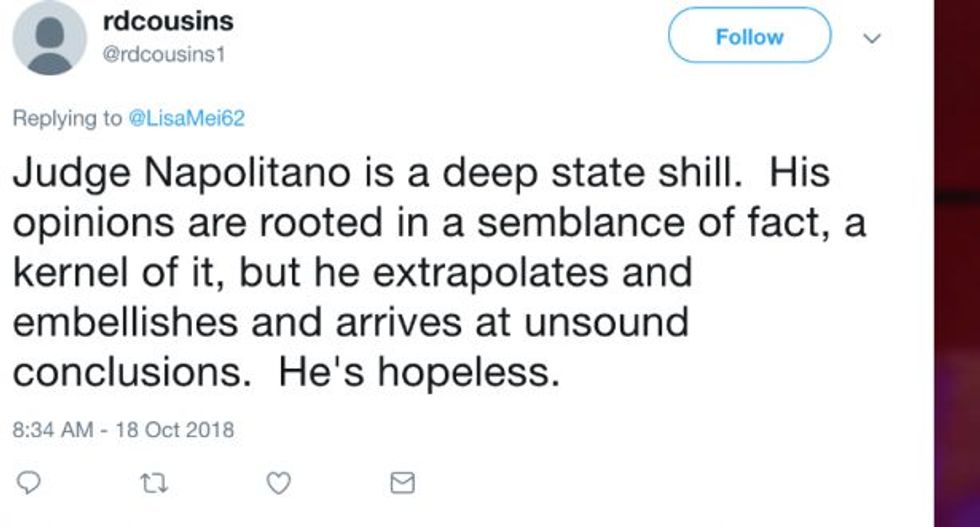The width and height of the screenshot is (980, 527).
Task: Click the line "embellishes and arrives at unsound"
Action: [351, 323]
